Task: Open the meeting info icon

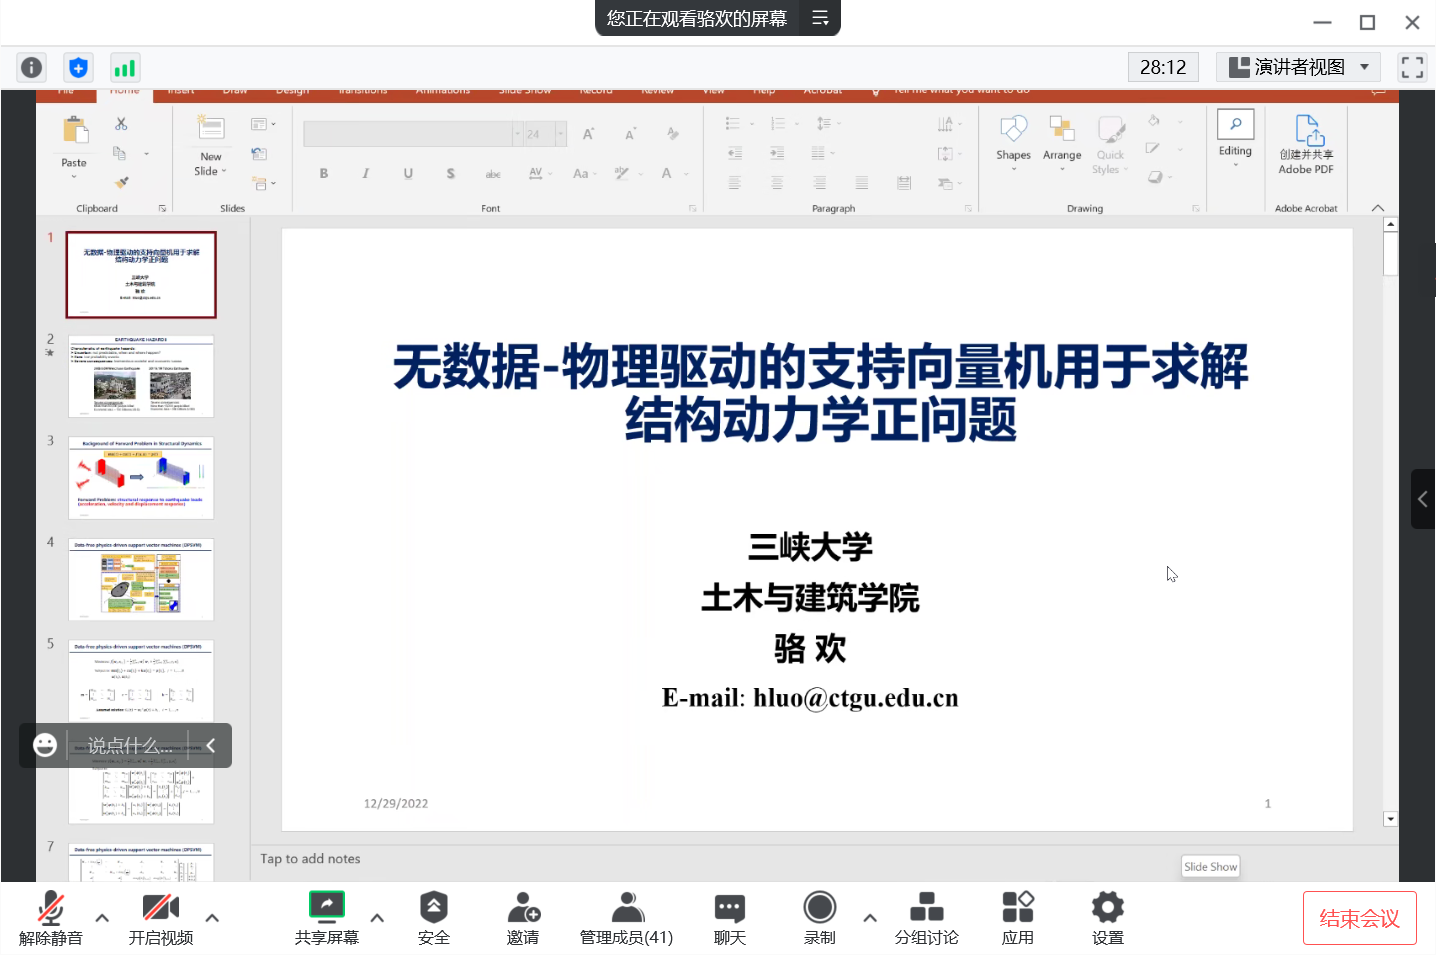Action: 32,67
